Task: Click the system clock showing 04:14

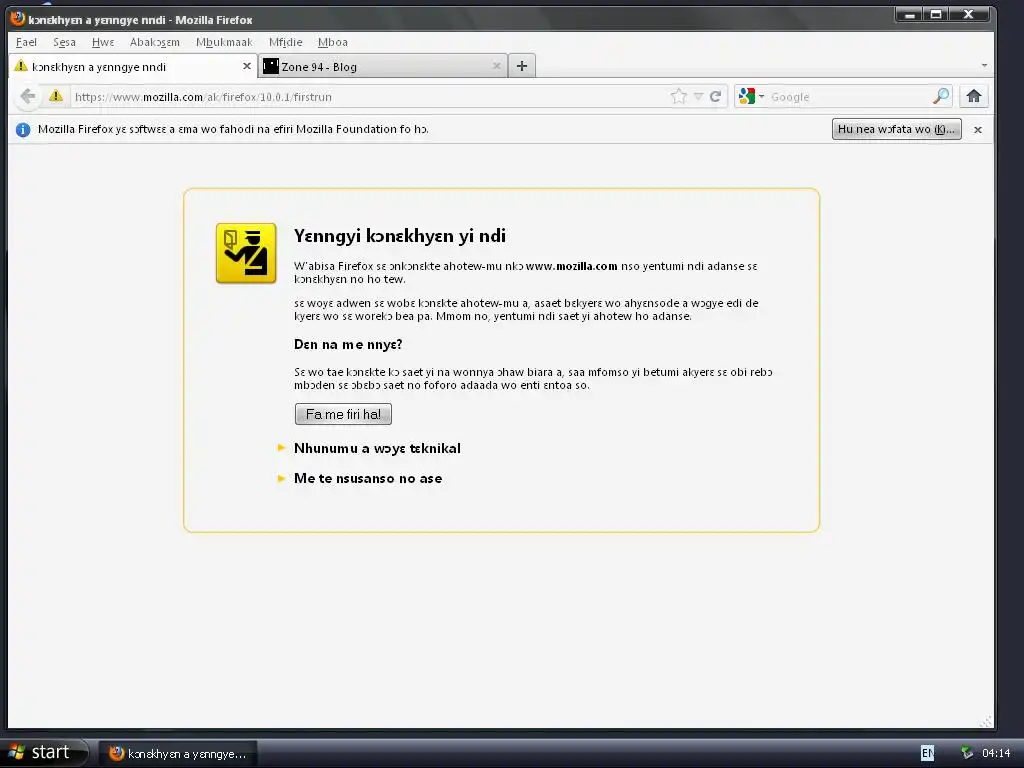Action: point(996,753)
